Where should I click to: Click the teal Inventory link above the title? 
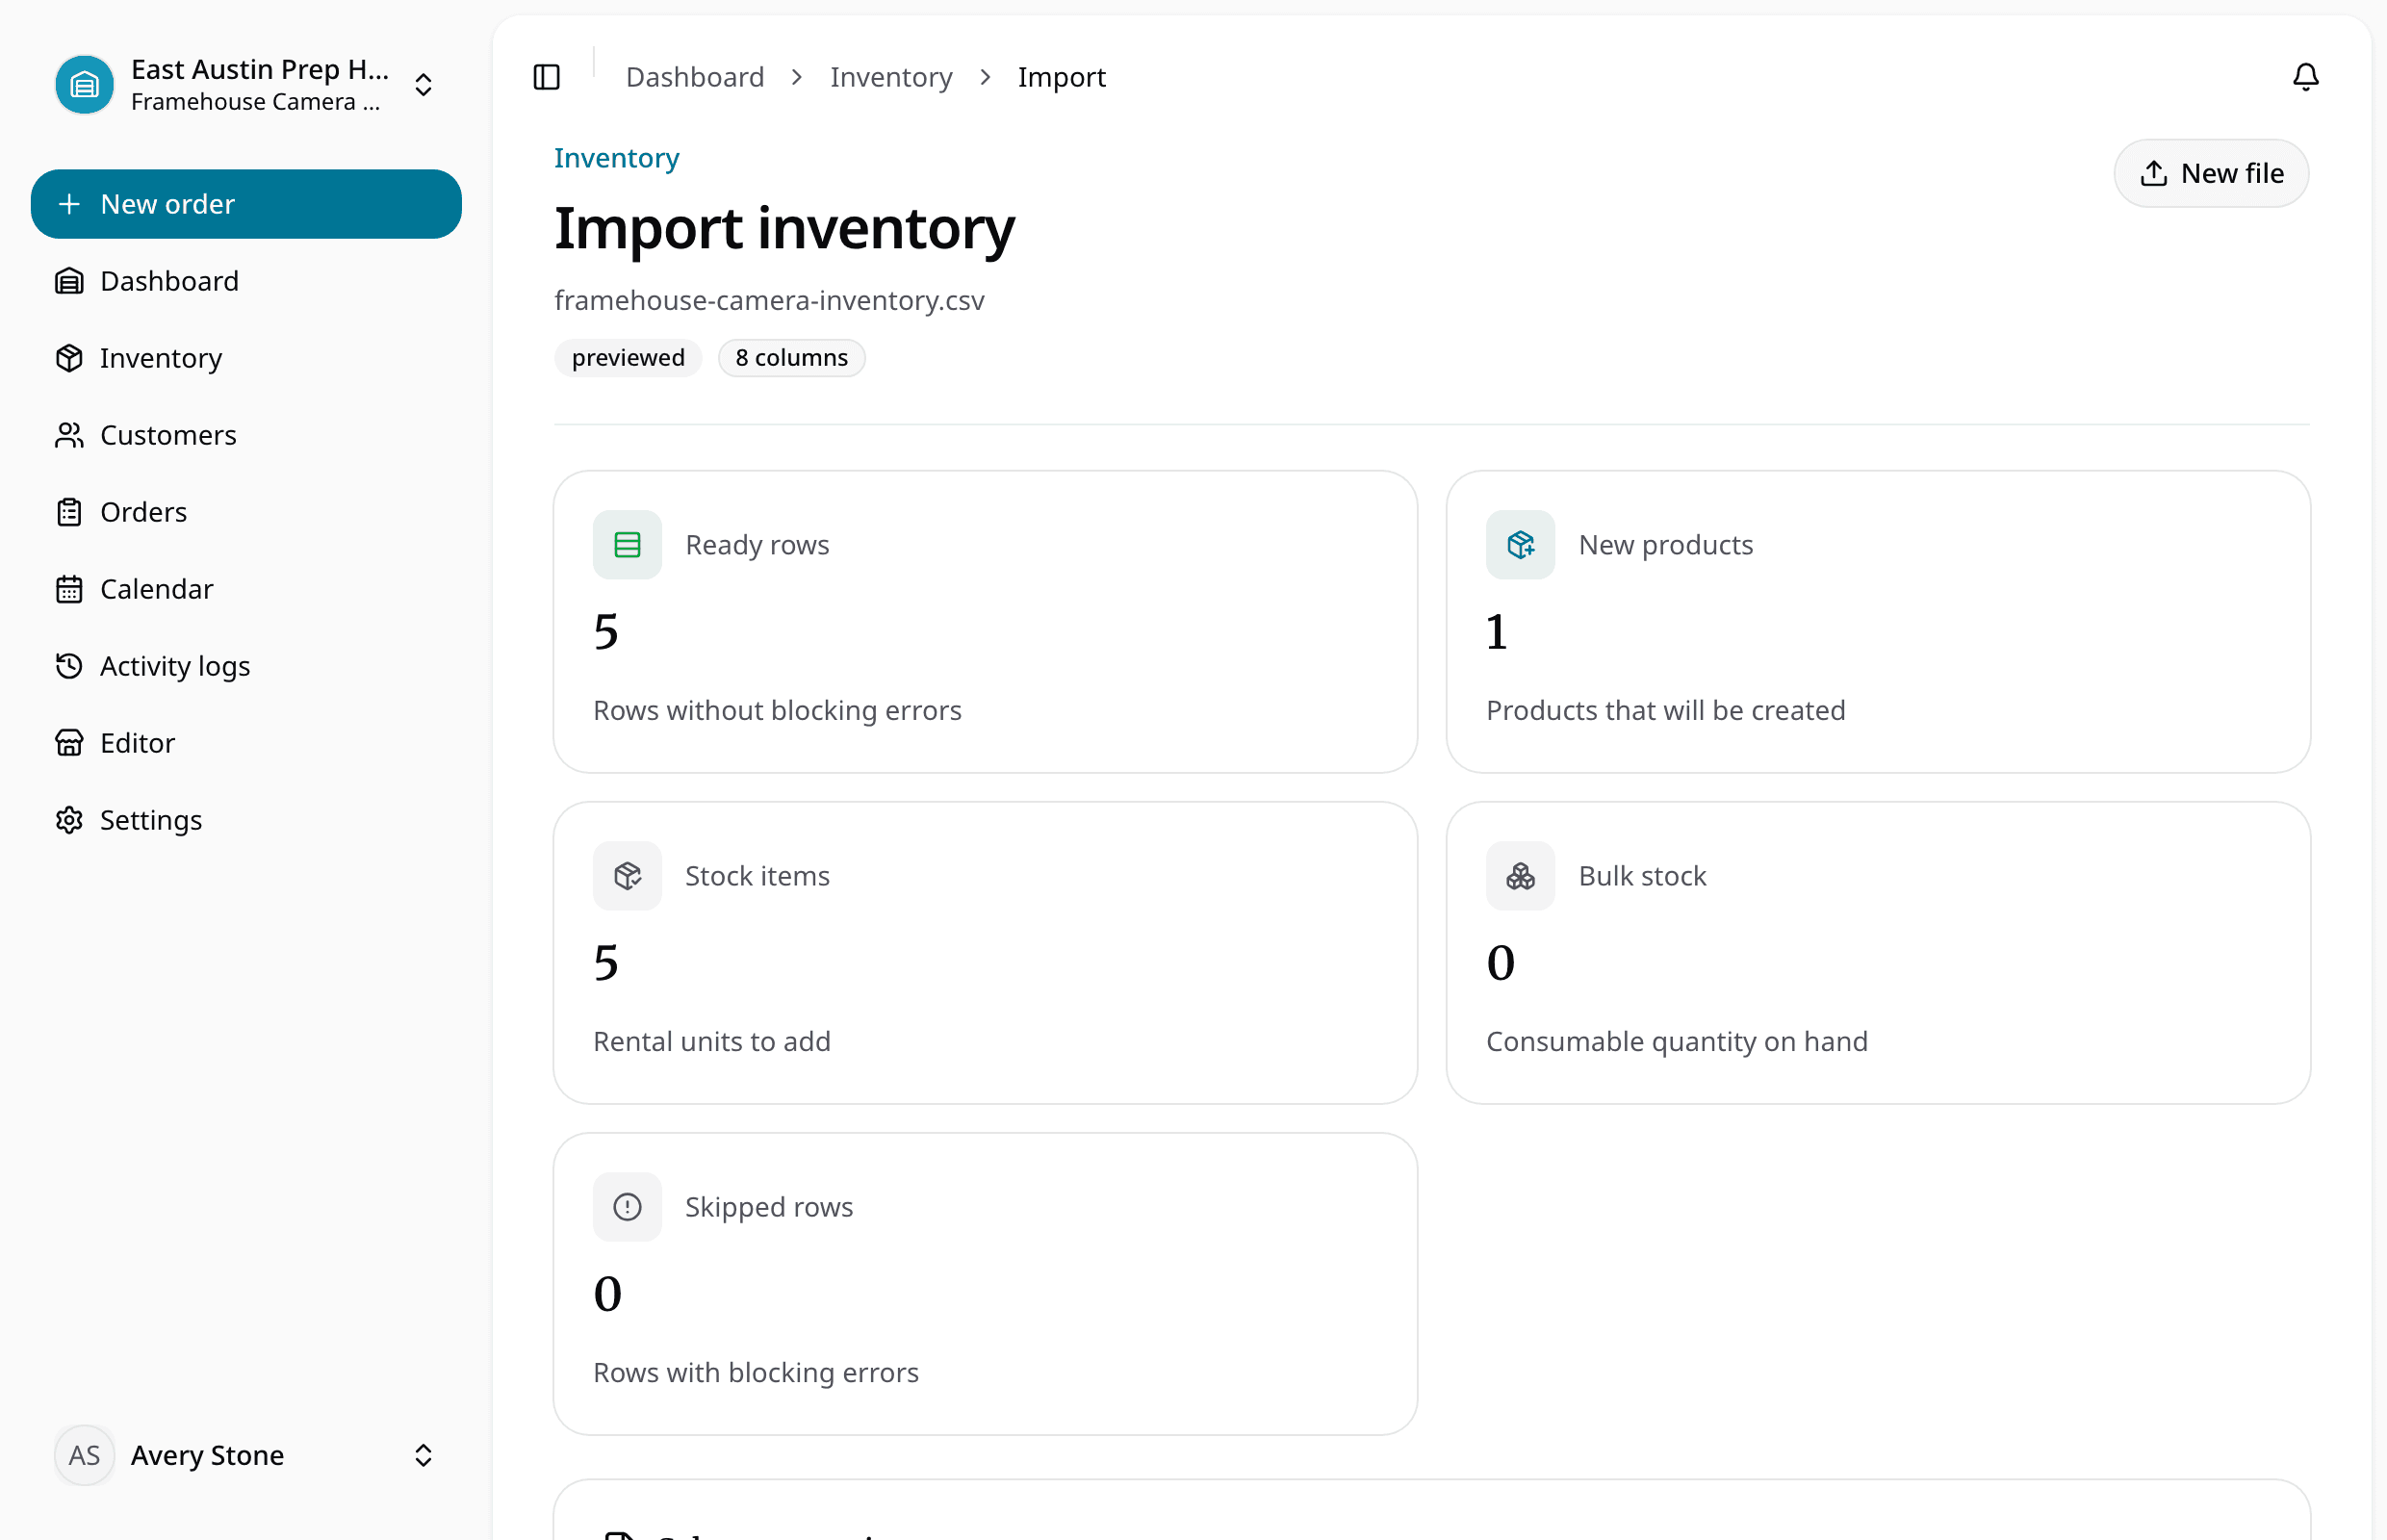click(x=617, y=158)
